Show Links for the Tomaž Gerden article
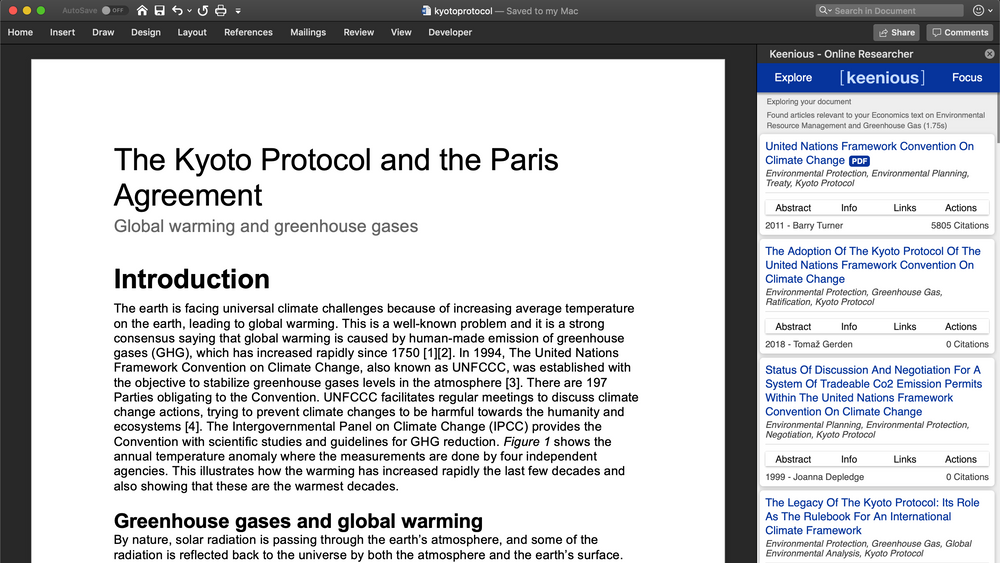The height and width of the screenshot is (563, 1000). click(904, 326)
